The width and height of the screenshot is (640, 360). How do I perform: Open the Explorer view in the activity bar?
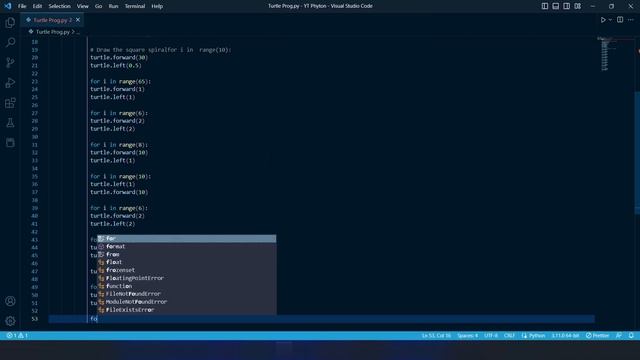point(10,22)
